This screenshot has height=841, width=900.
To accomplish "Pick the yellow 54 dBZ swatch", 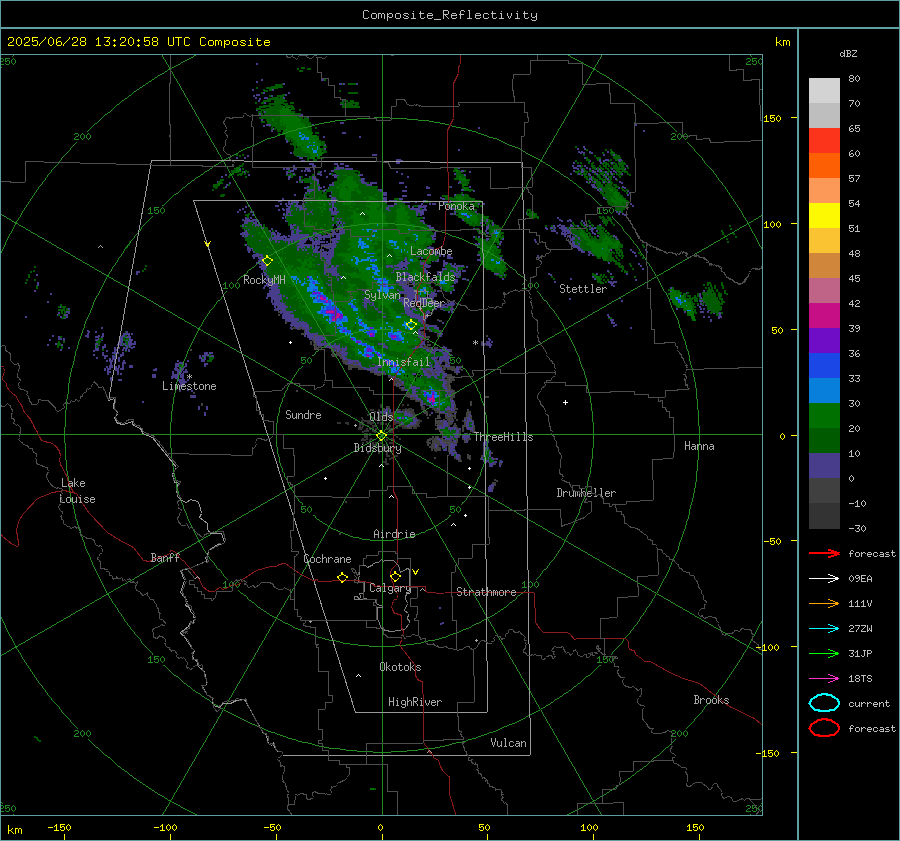I will (824, 215).
